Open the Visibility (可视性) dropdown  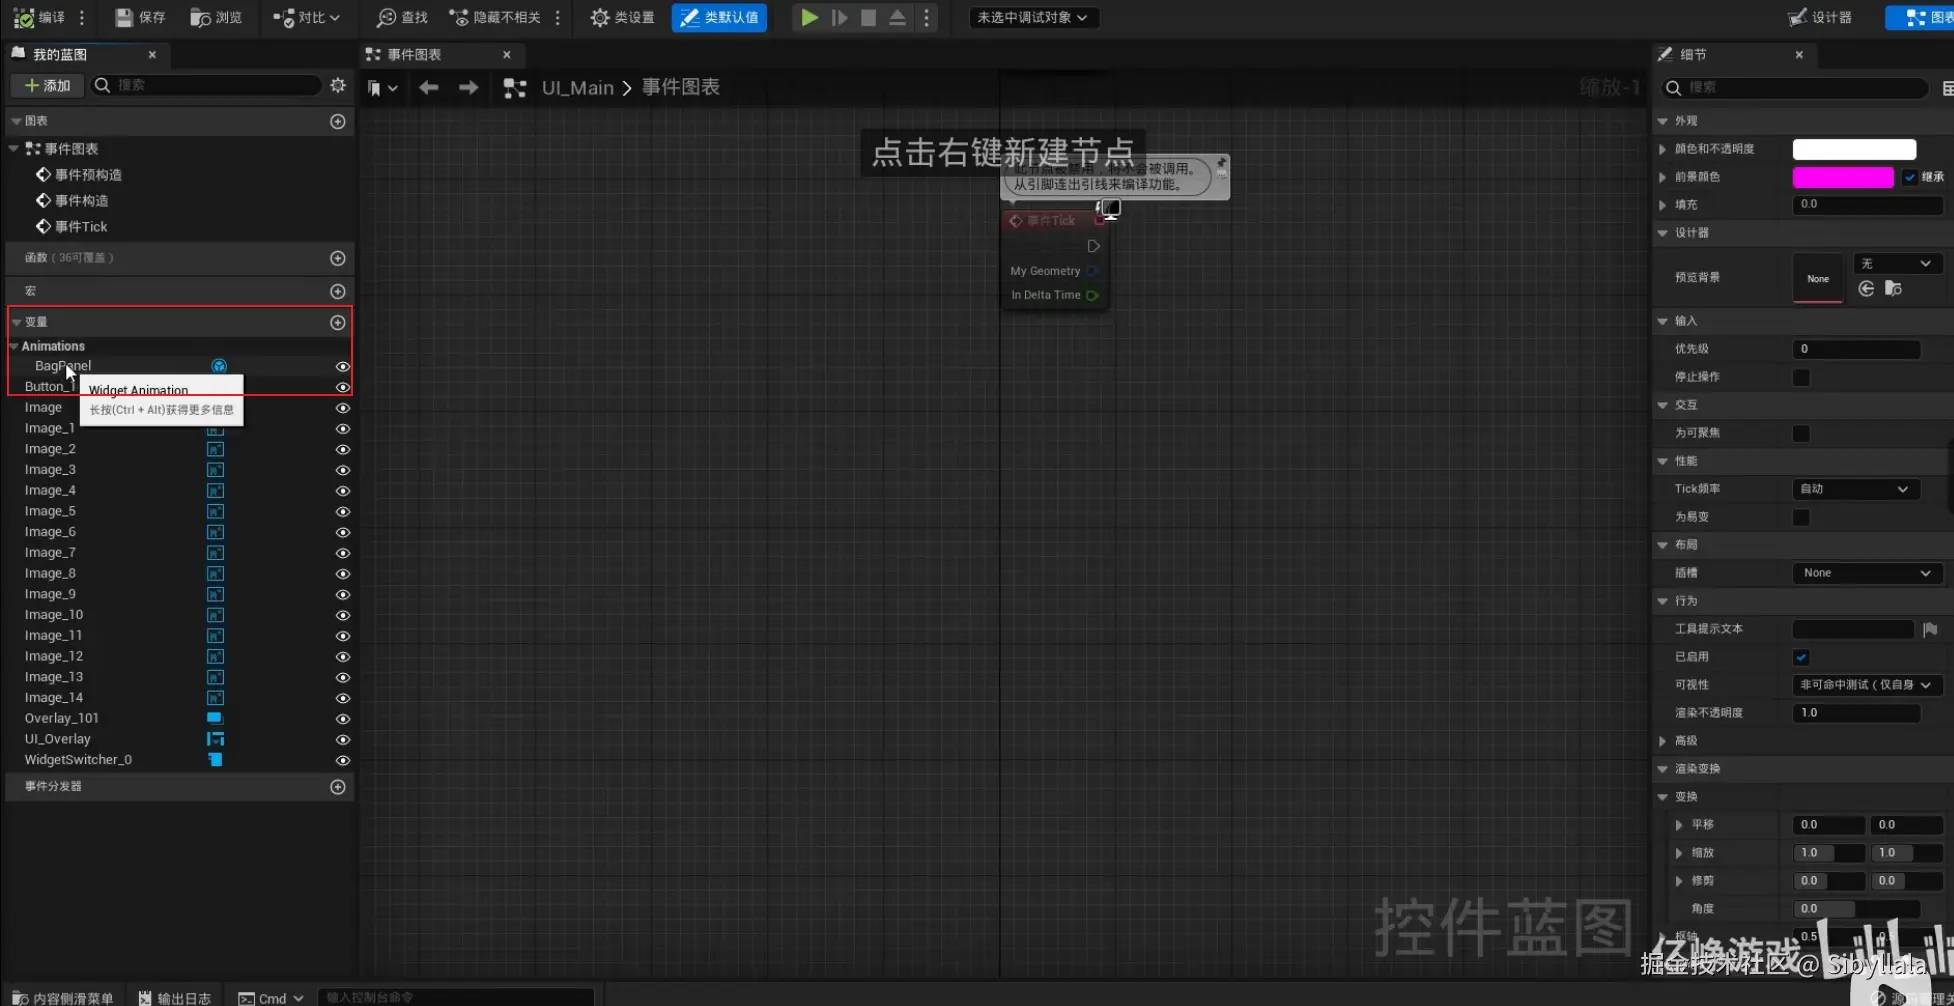pyautogui.click(x=1866, y=685)
